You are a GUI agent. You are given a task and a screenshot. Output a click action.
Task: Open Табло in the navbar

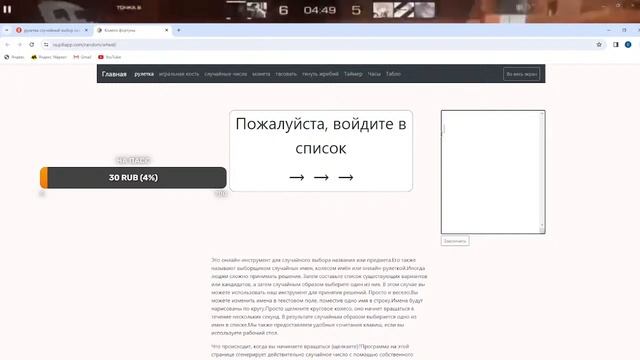coord(393,74)
